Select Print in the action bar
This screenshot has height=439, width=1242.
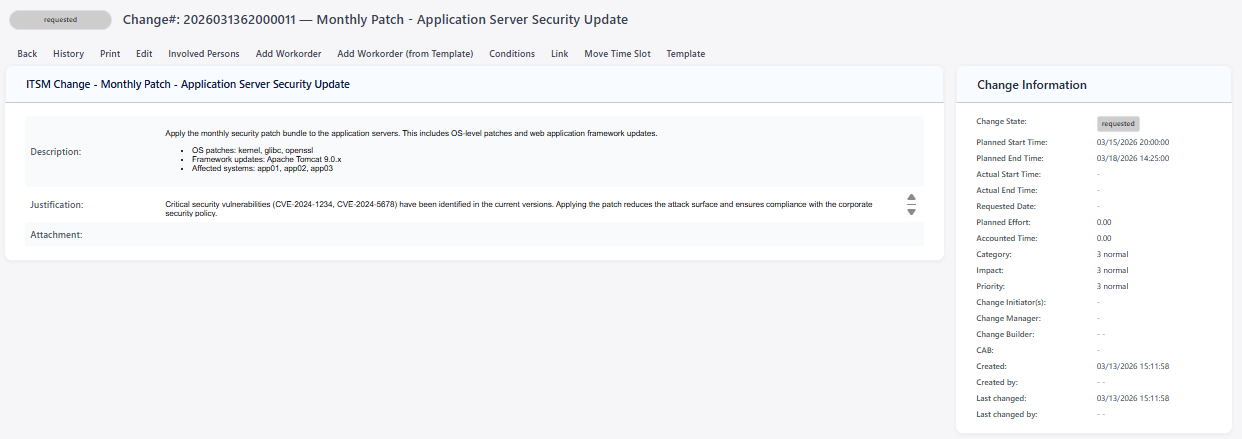click(x=110, y=54)
